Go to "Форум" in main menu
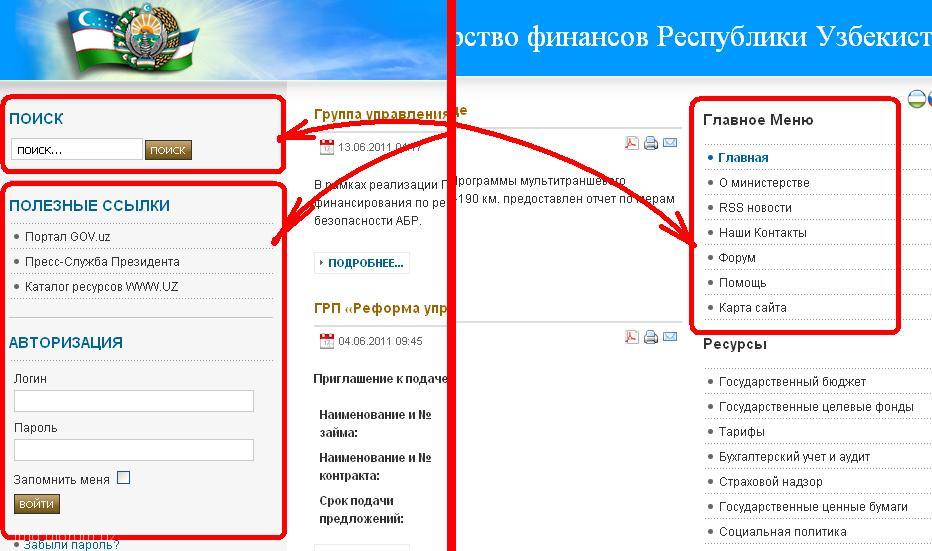The image size is (932, 551). pos(737,258)
